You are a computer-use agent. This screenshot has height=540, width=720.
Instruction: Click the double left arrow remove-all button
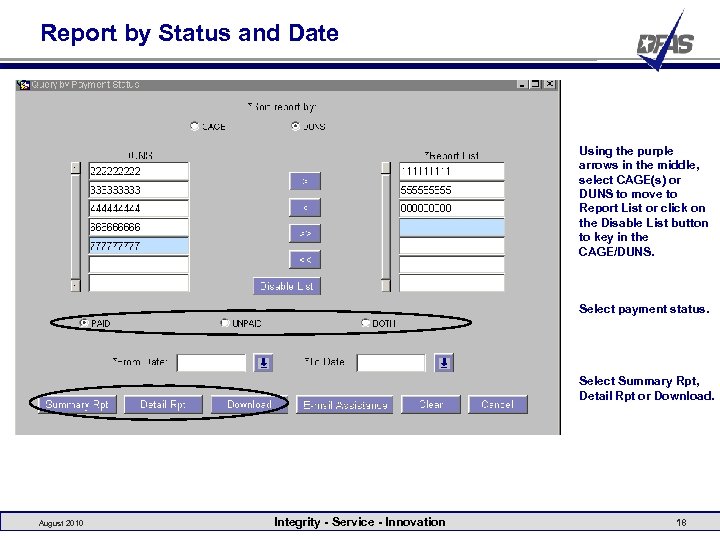(305, 259)
